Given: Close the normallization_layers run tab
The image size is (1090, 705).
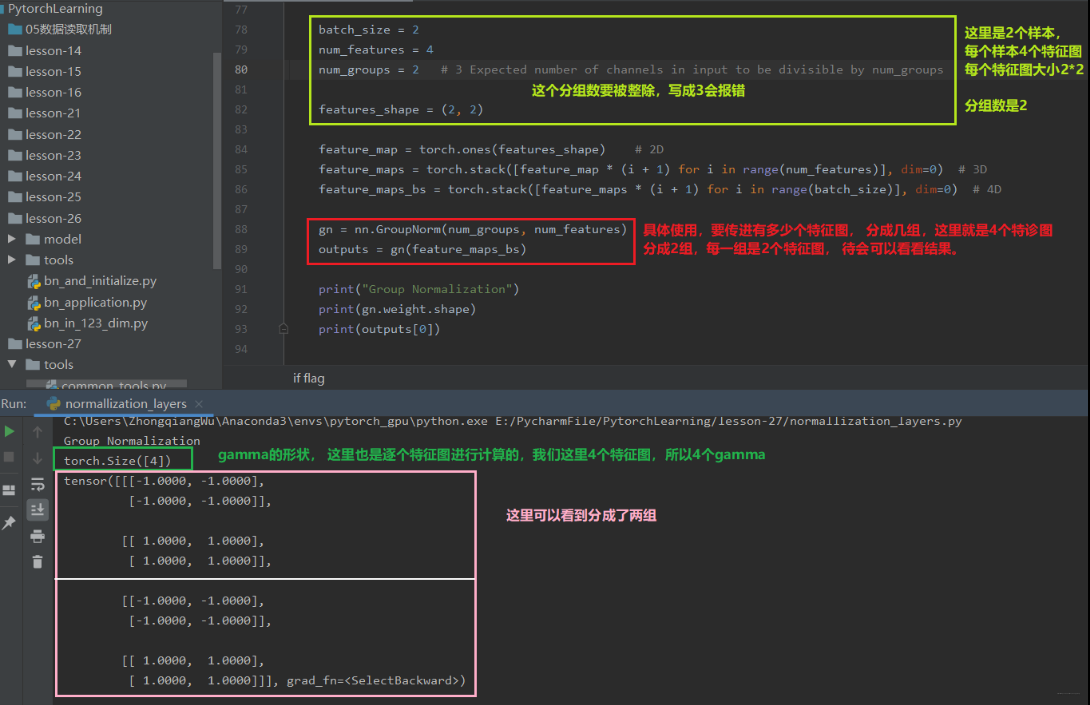Looking at the screenshot, I should click(199, 403).
